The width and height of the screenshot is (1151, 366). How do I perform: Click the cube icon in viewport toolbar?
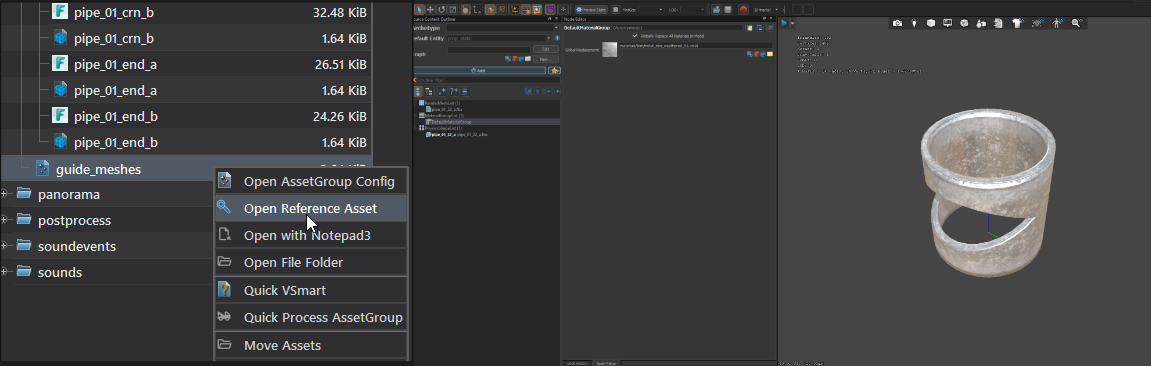click(931, 23)
